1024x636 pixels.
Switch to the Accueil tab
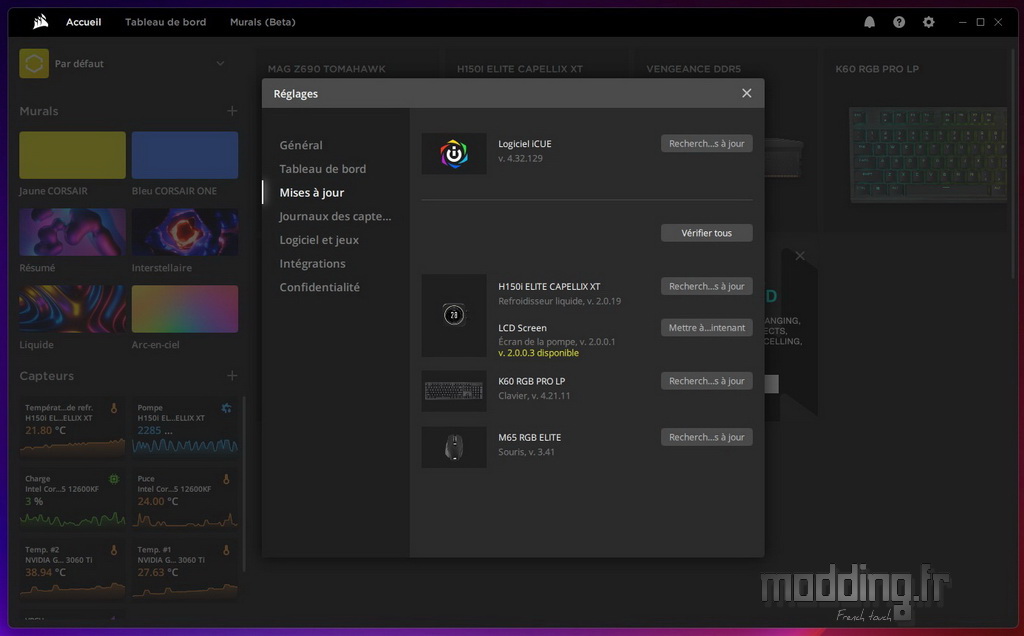pos(84,22)
